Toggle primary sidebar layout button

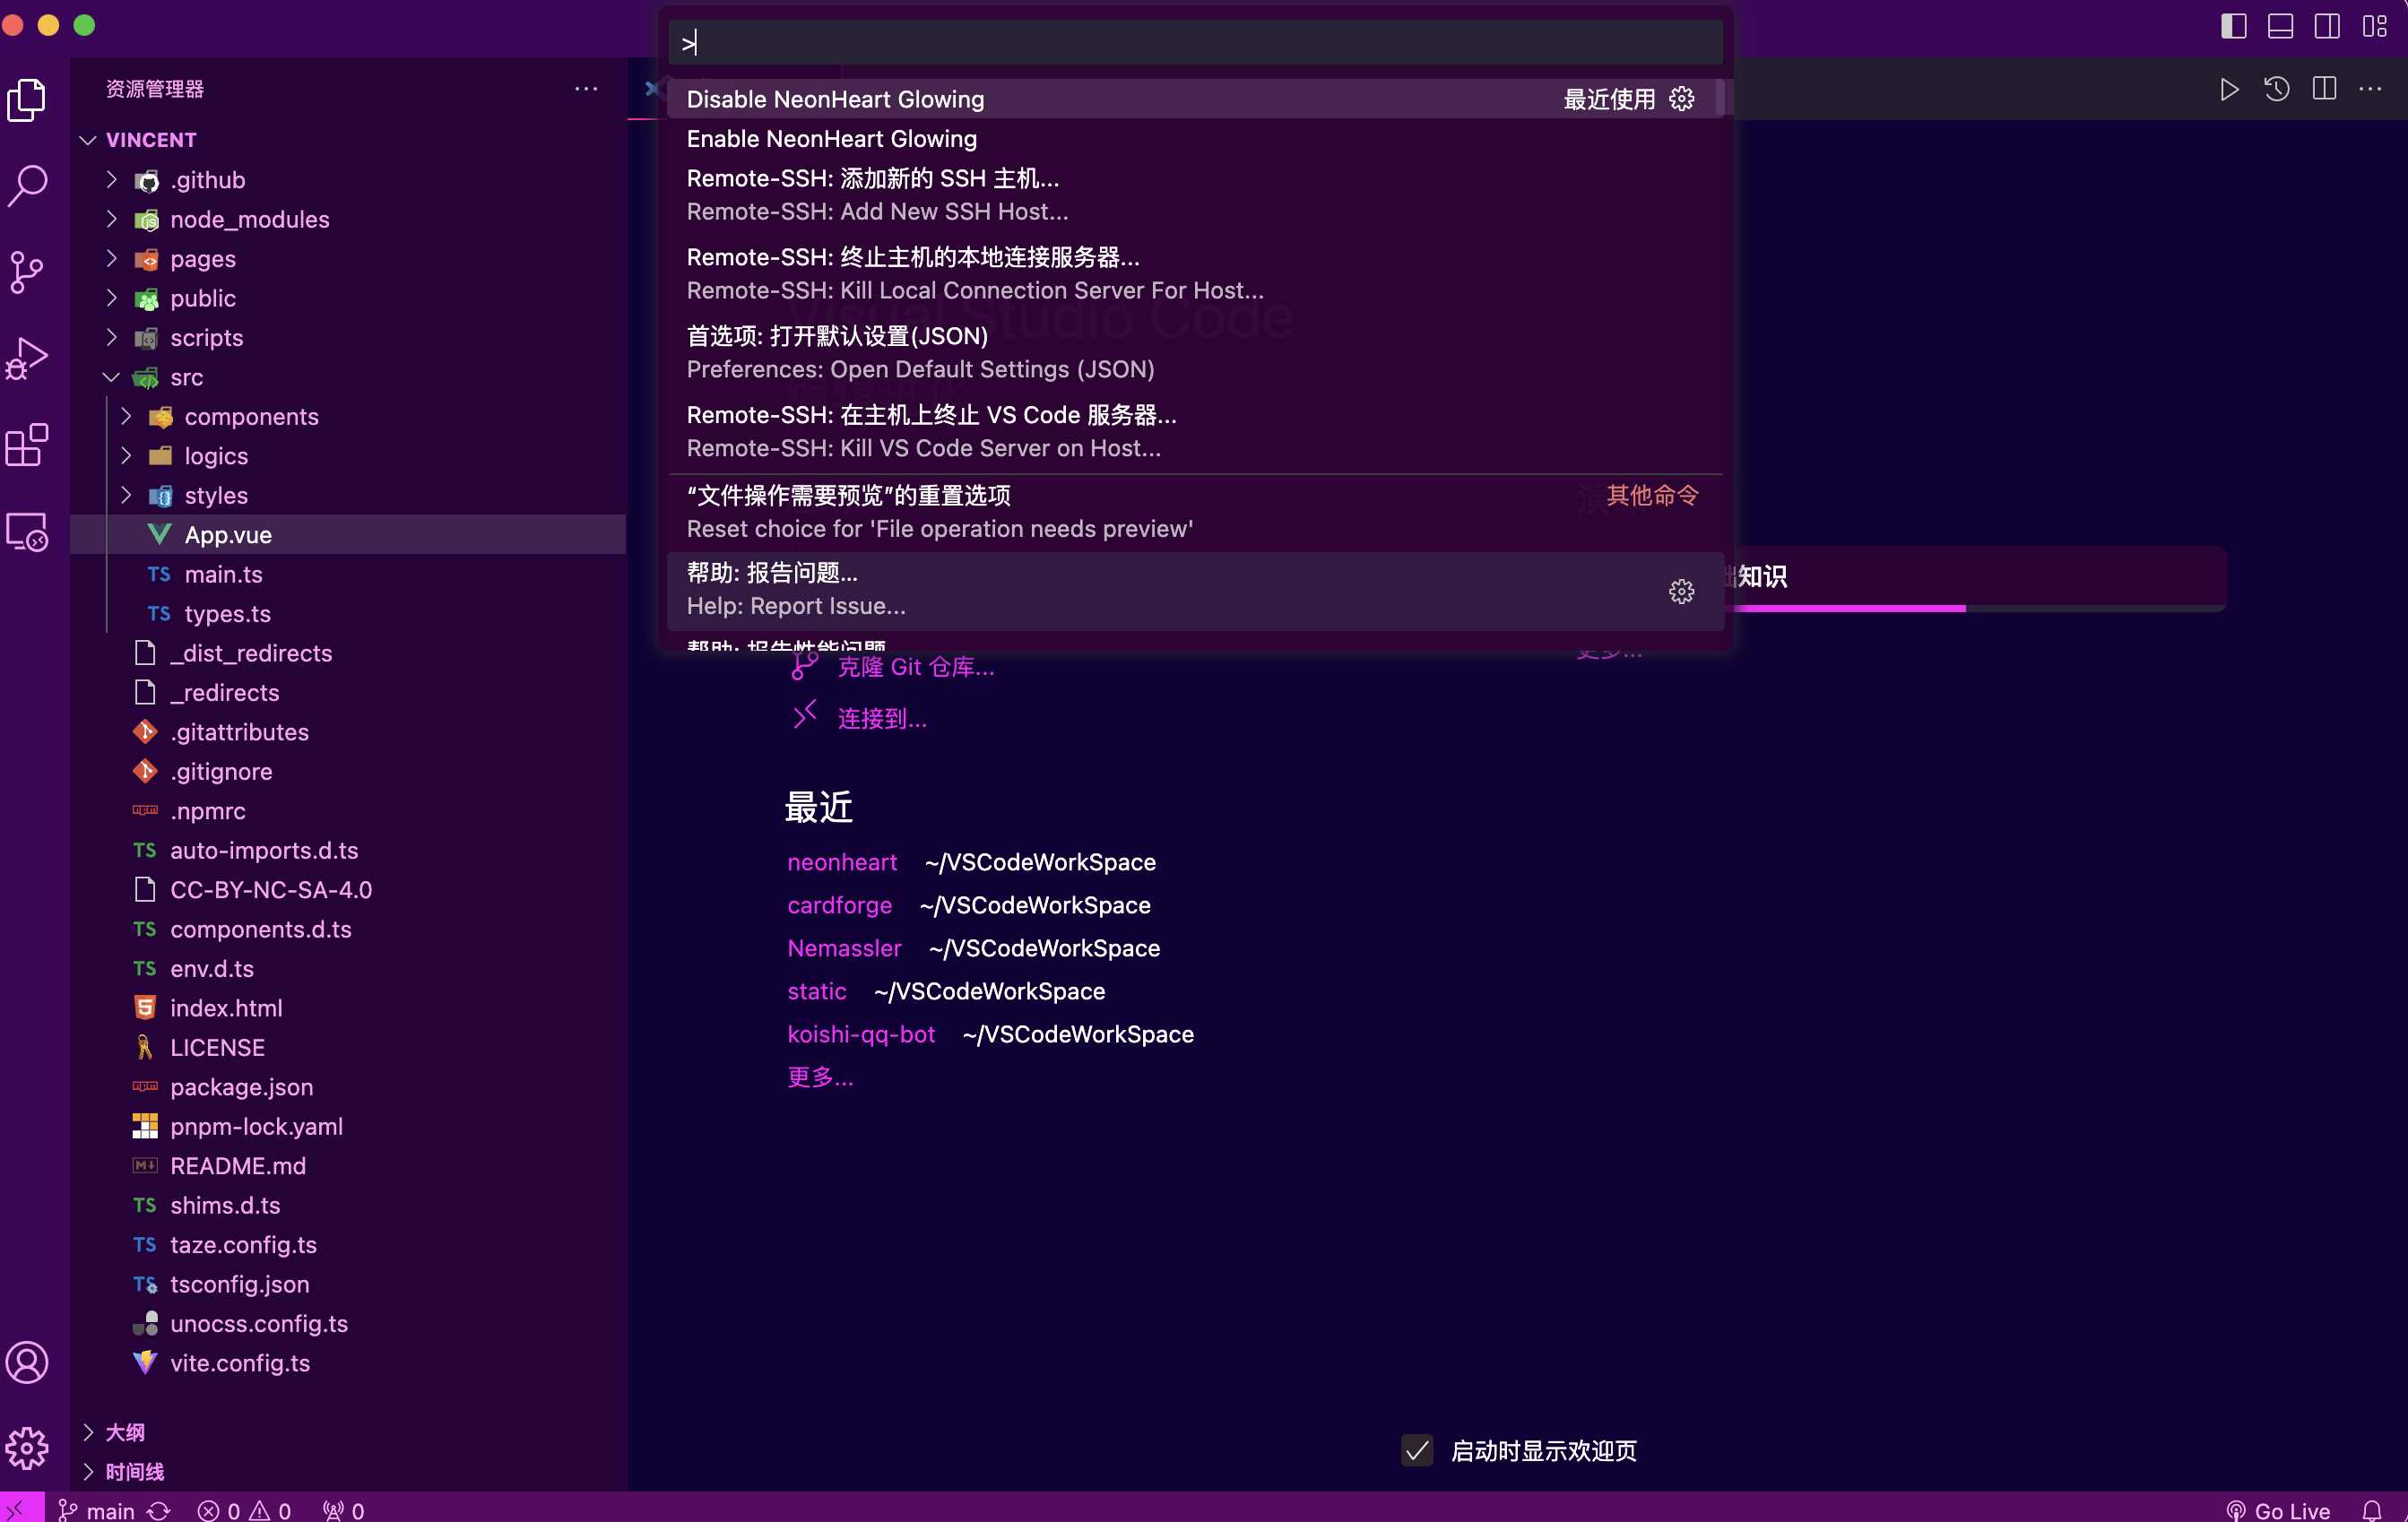coord(2233,26)
